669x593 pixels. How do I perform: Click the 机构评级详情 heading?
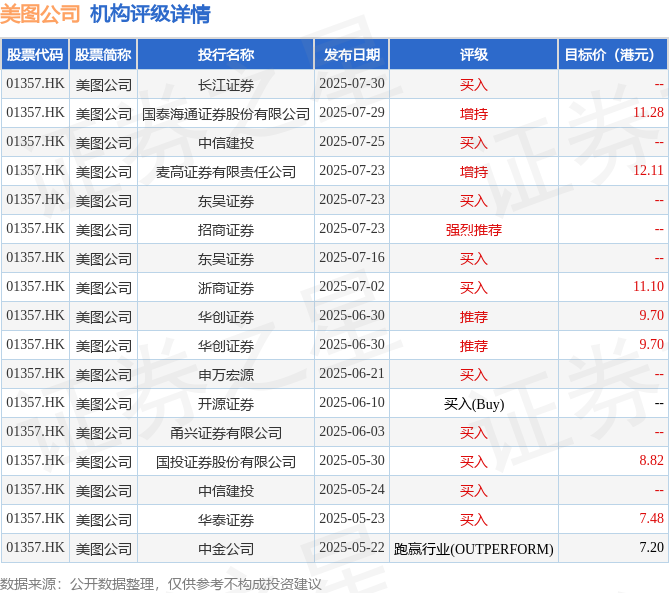150,14
